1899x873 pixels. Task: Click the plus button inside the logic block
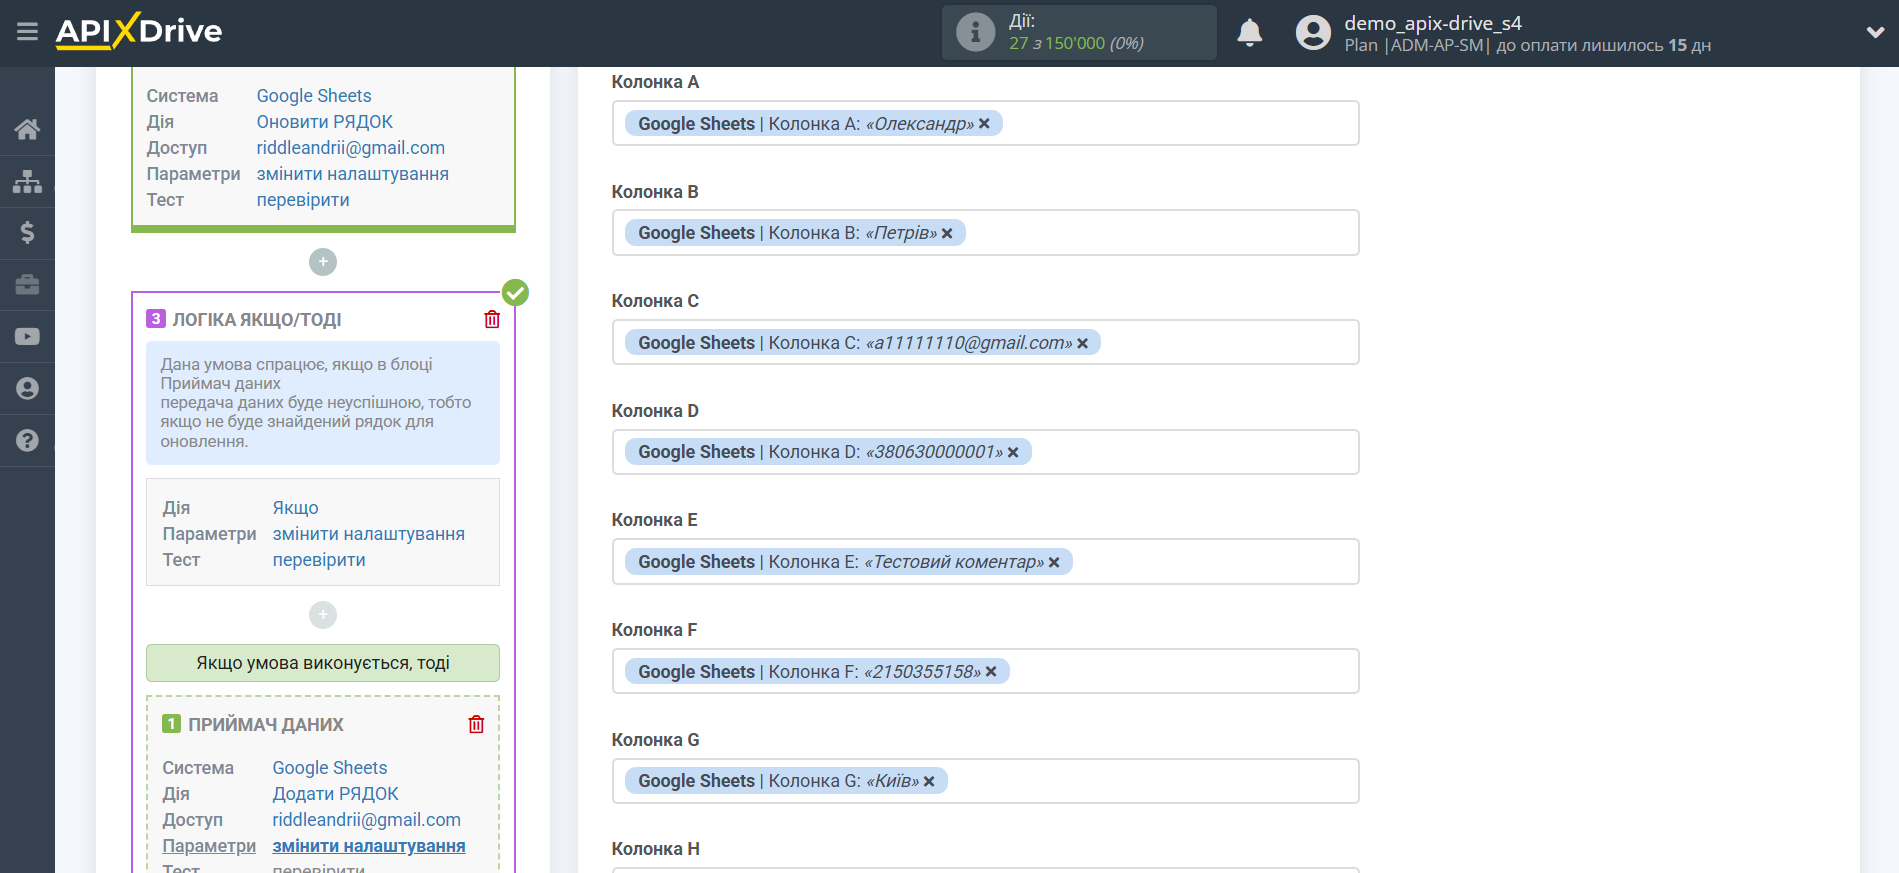[323, 615]
